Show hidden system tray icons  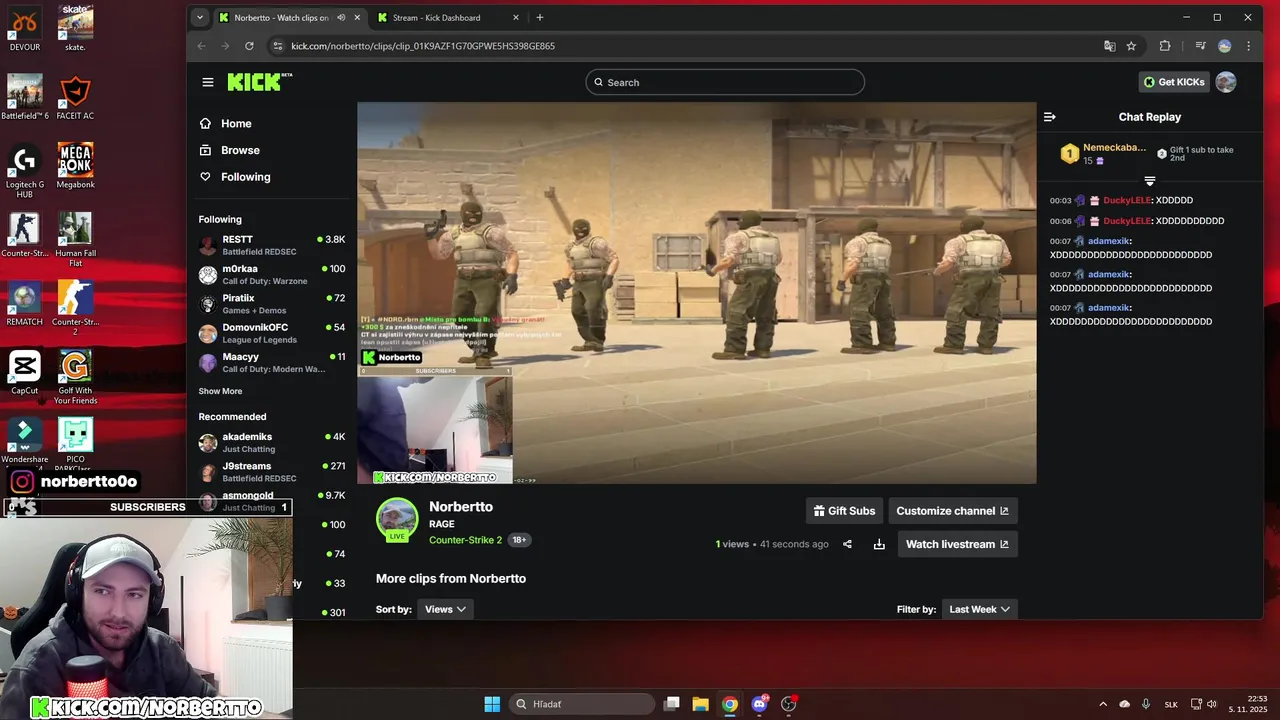tap(1103, 704)
